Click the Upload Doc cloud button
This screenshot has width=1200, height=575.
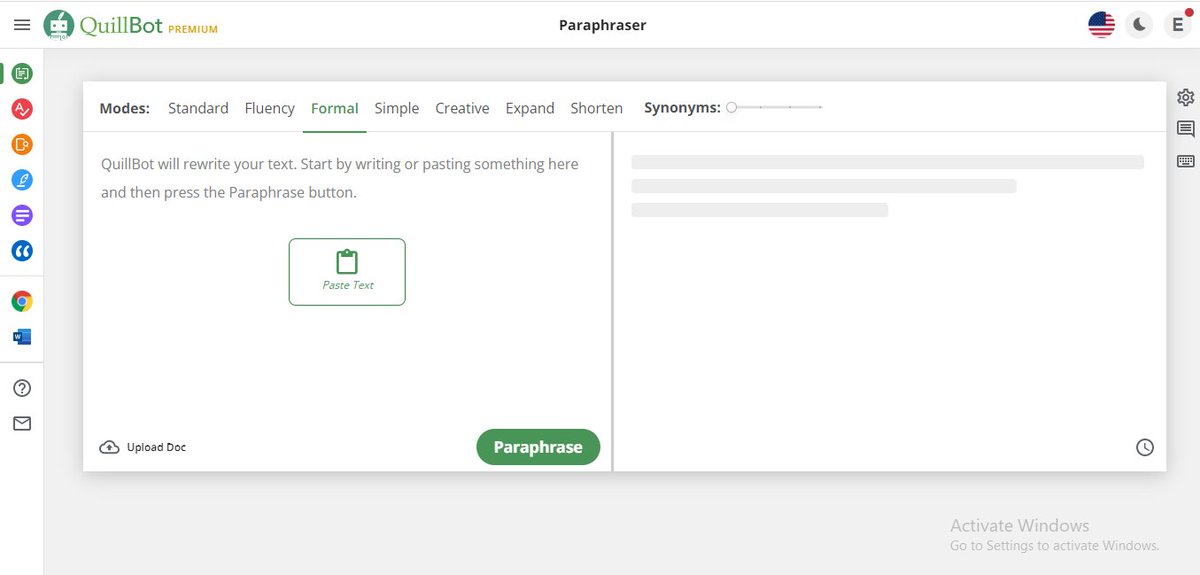coord(143,447)
